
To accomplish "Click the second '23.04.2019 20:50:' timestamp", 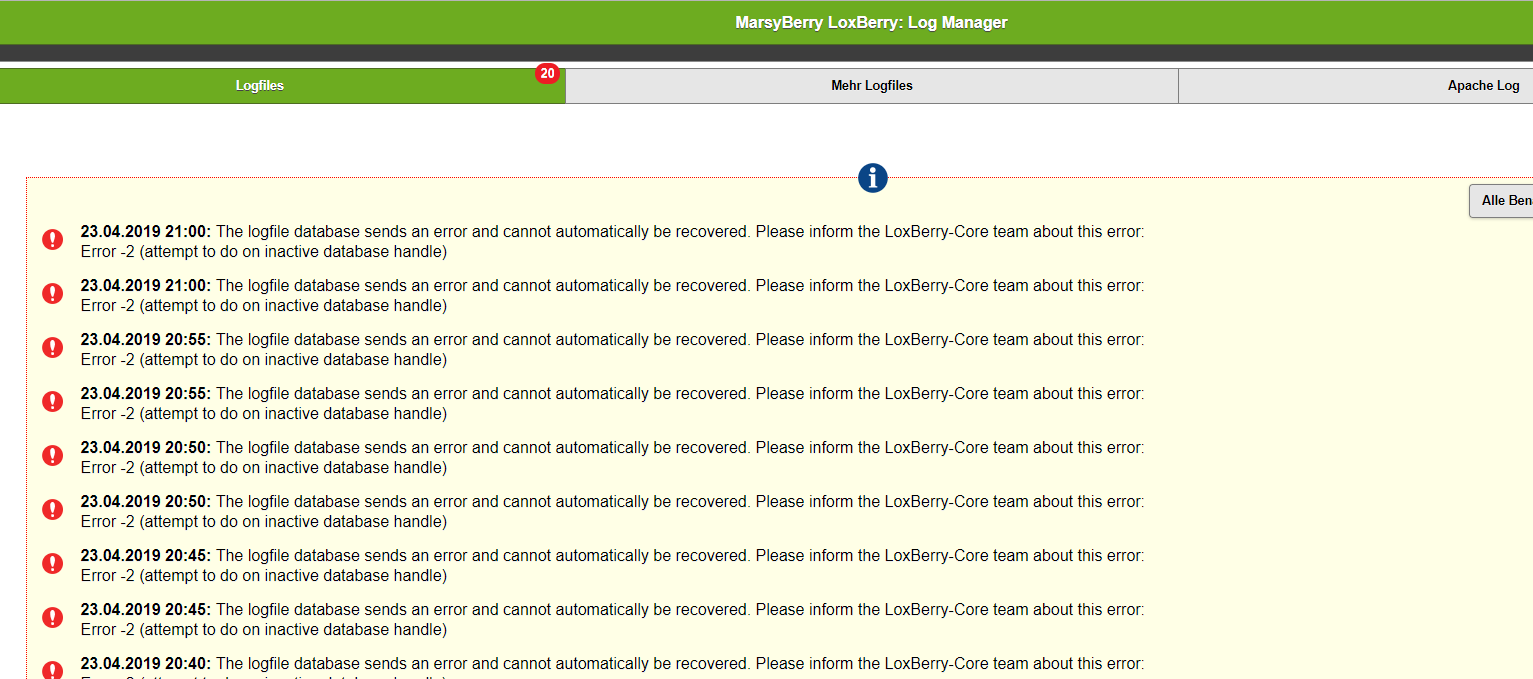I will pyautogui.click(x=146, y=502).
